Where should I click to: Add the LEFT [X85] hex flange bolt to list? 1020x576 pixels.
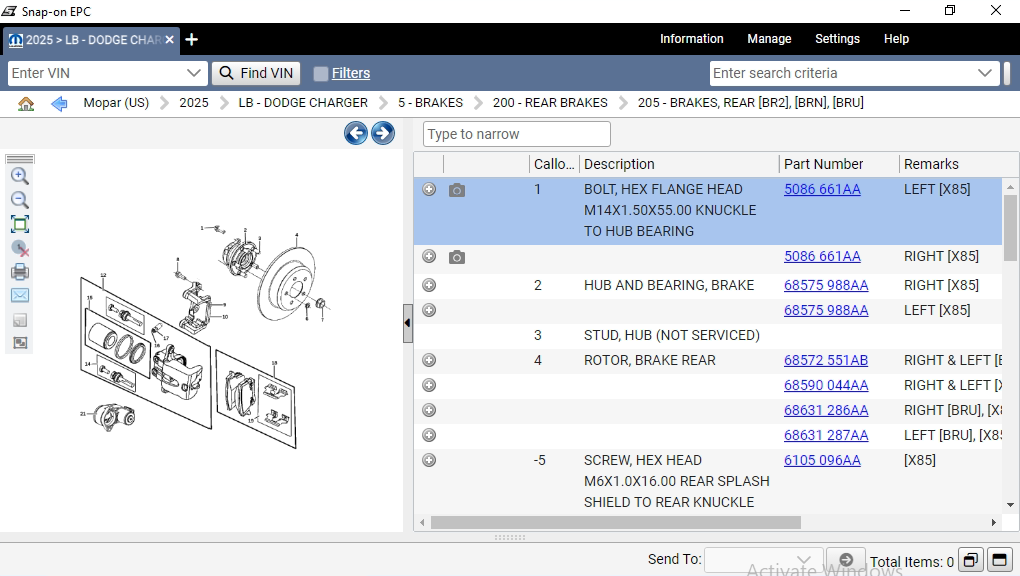pos(429,189)
